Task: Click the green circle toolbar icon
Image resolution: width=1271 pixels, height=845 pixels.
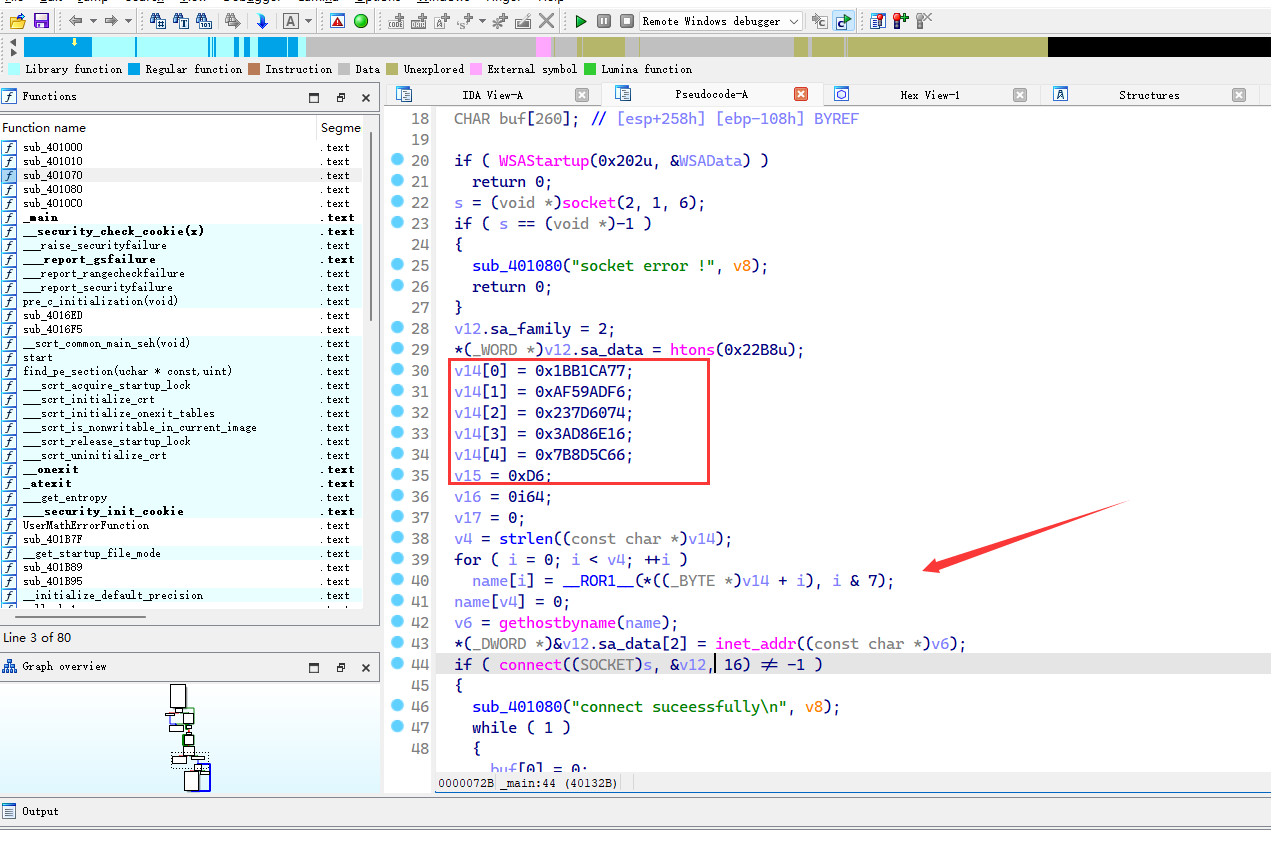Action: 361,21
